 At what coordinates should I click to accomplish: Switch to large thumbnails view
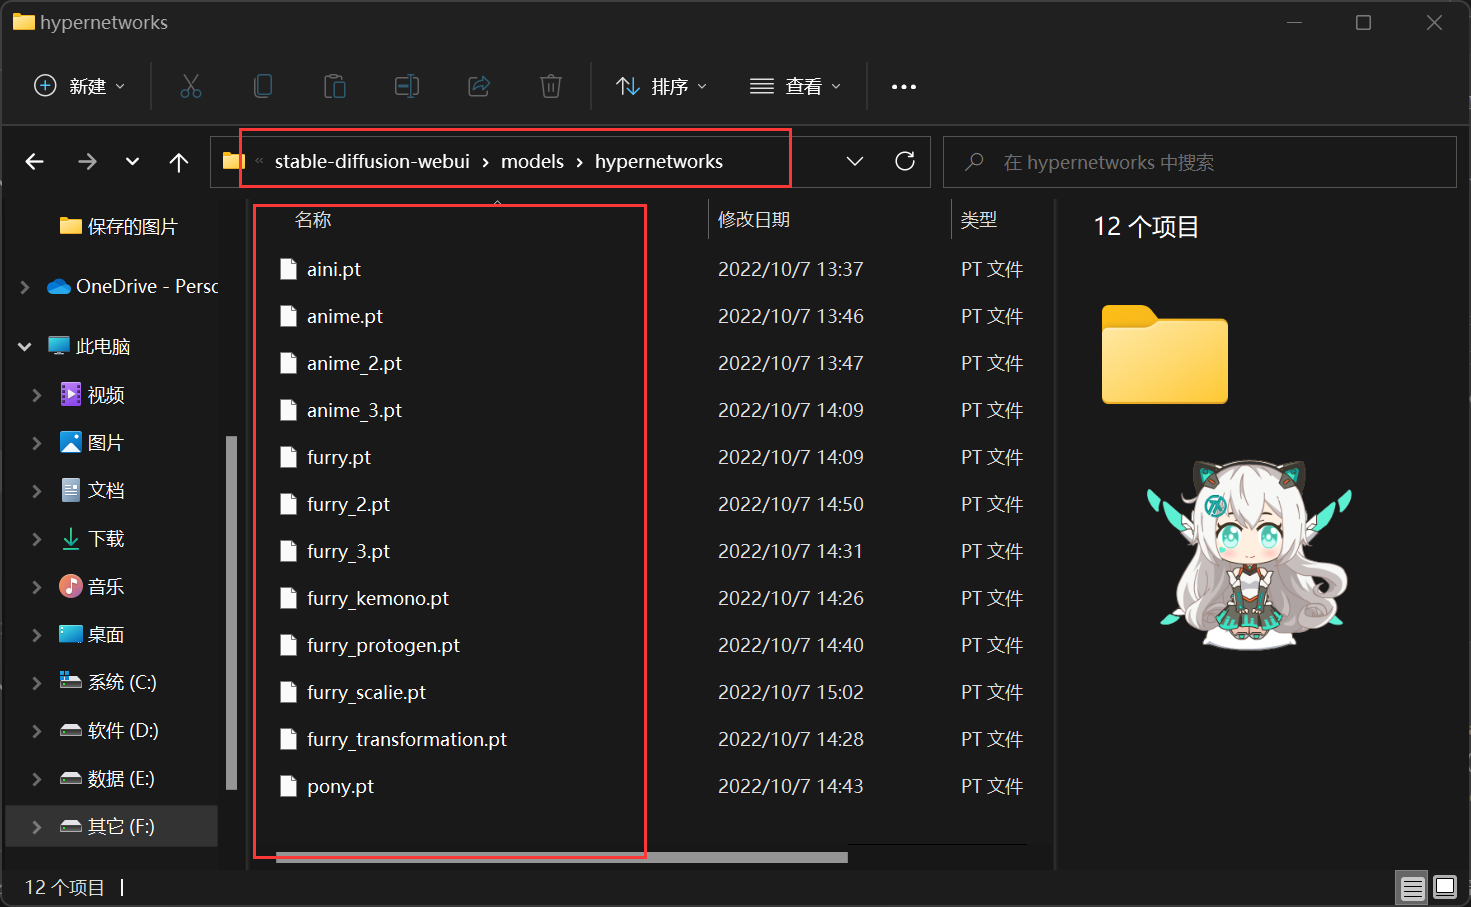click(x=1445, y=887)
